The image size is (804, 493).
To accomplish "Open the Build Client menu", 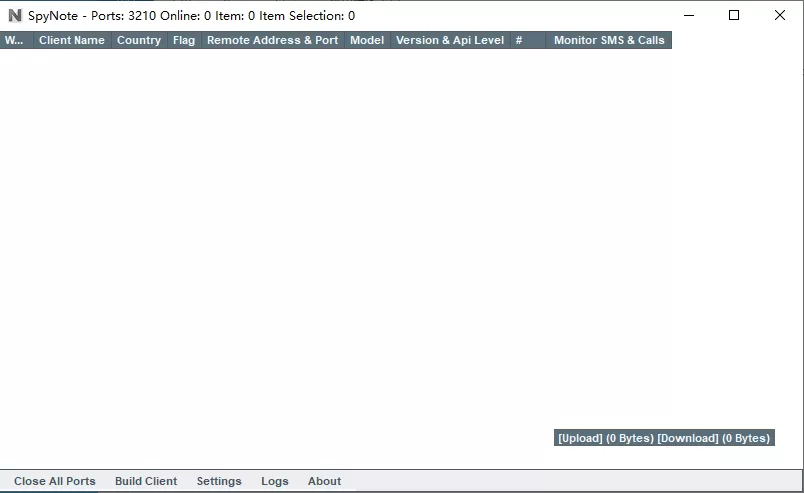I will [146, 481].
